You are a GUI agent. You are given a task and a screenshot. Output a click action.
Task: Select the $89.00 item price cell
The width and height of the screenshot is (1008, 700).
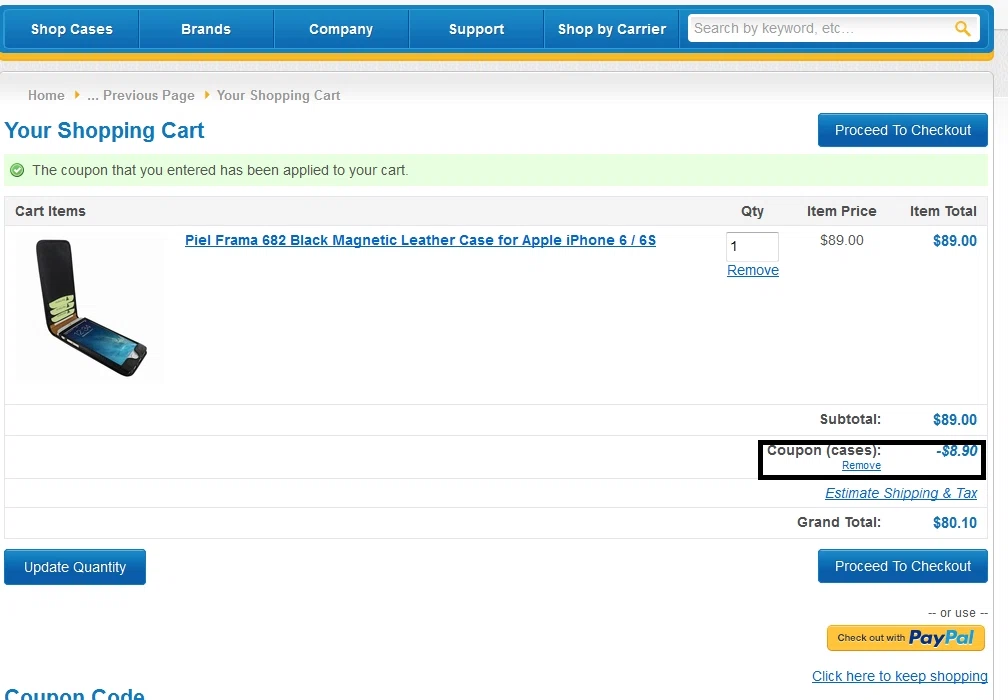[x=842, y=240]
